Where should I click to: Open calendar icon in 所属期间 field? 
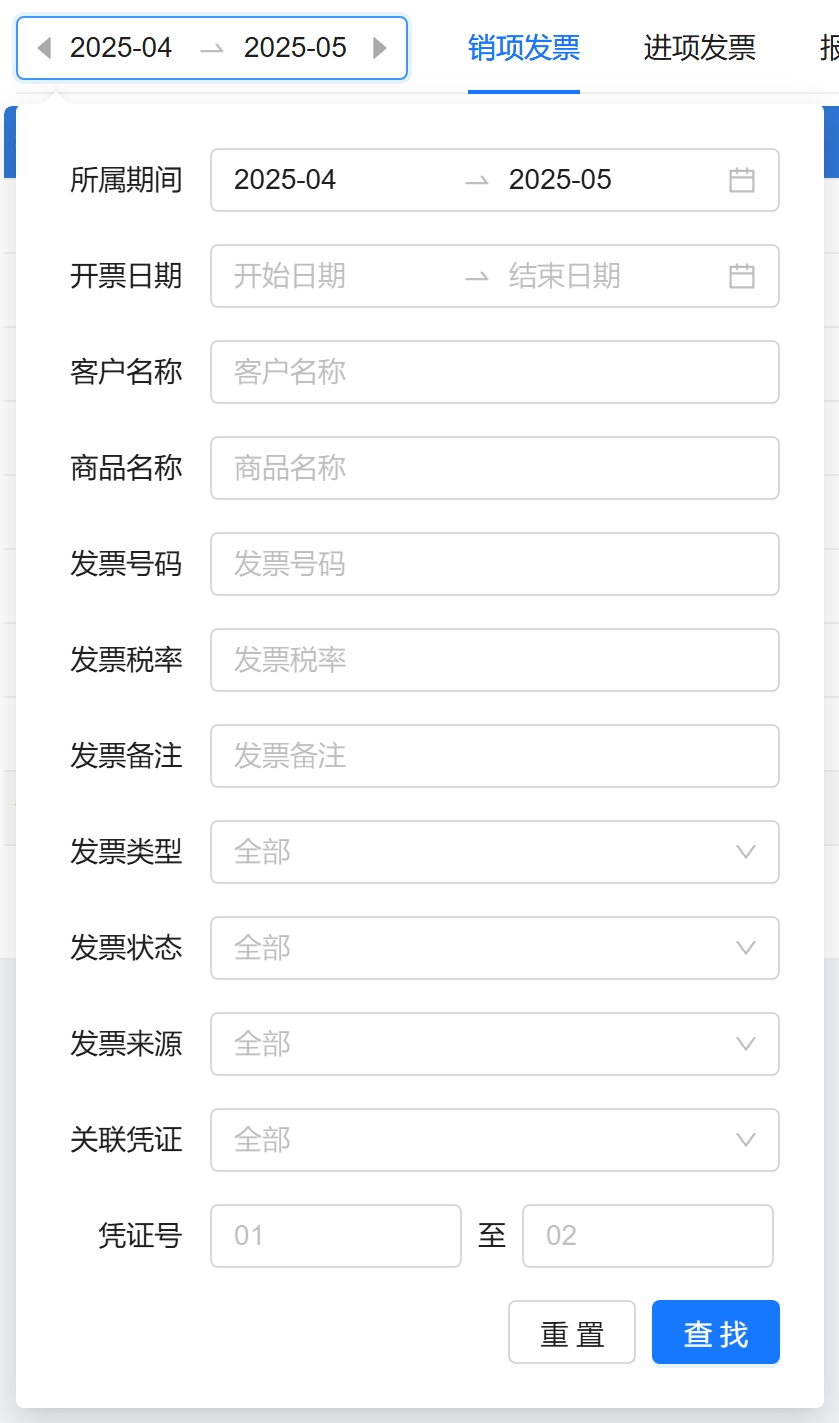click(741, 180)
